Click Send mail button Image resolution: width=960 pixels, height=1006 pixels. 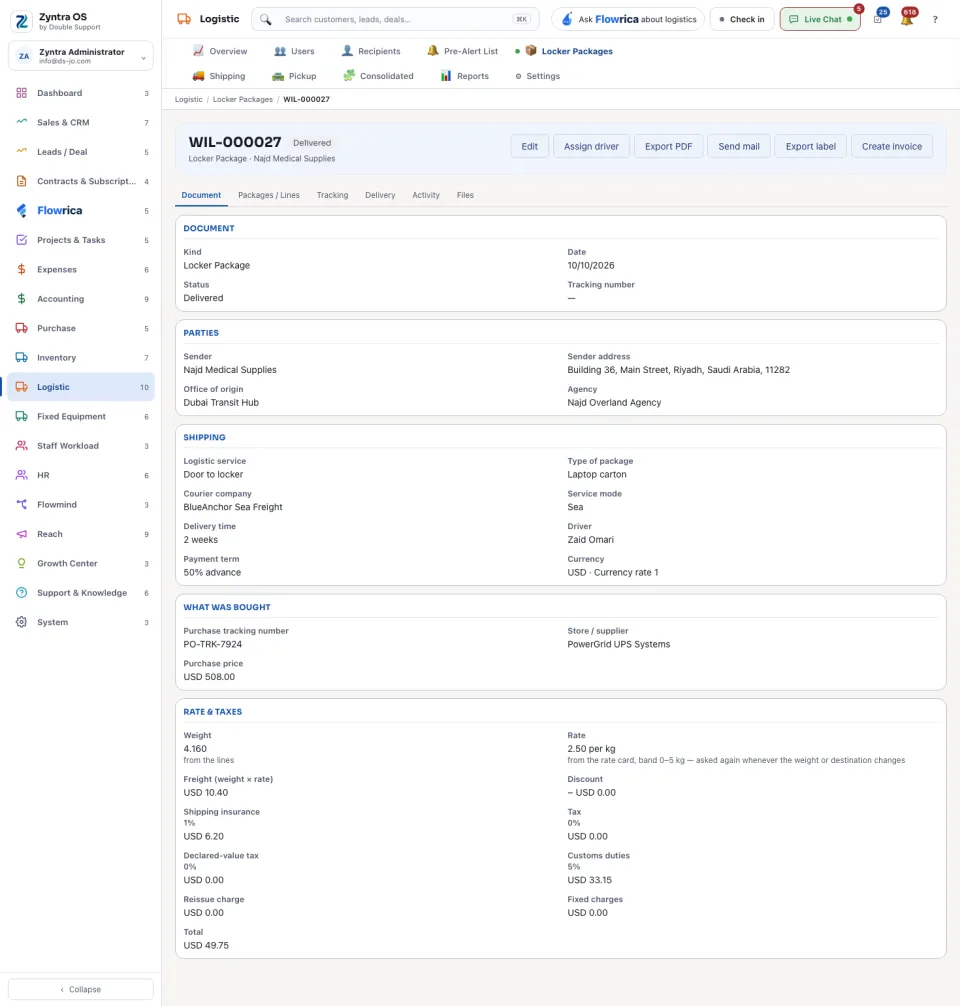[739, 146]
